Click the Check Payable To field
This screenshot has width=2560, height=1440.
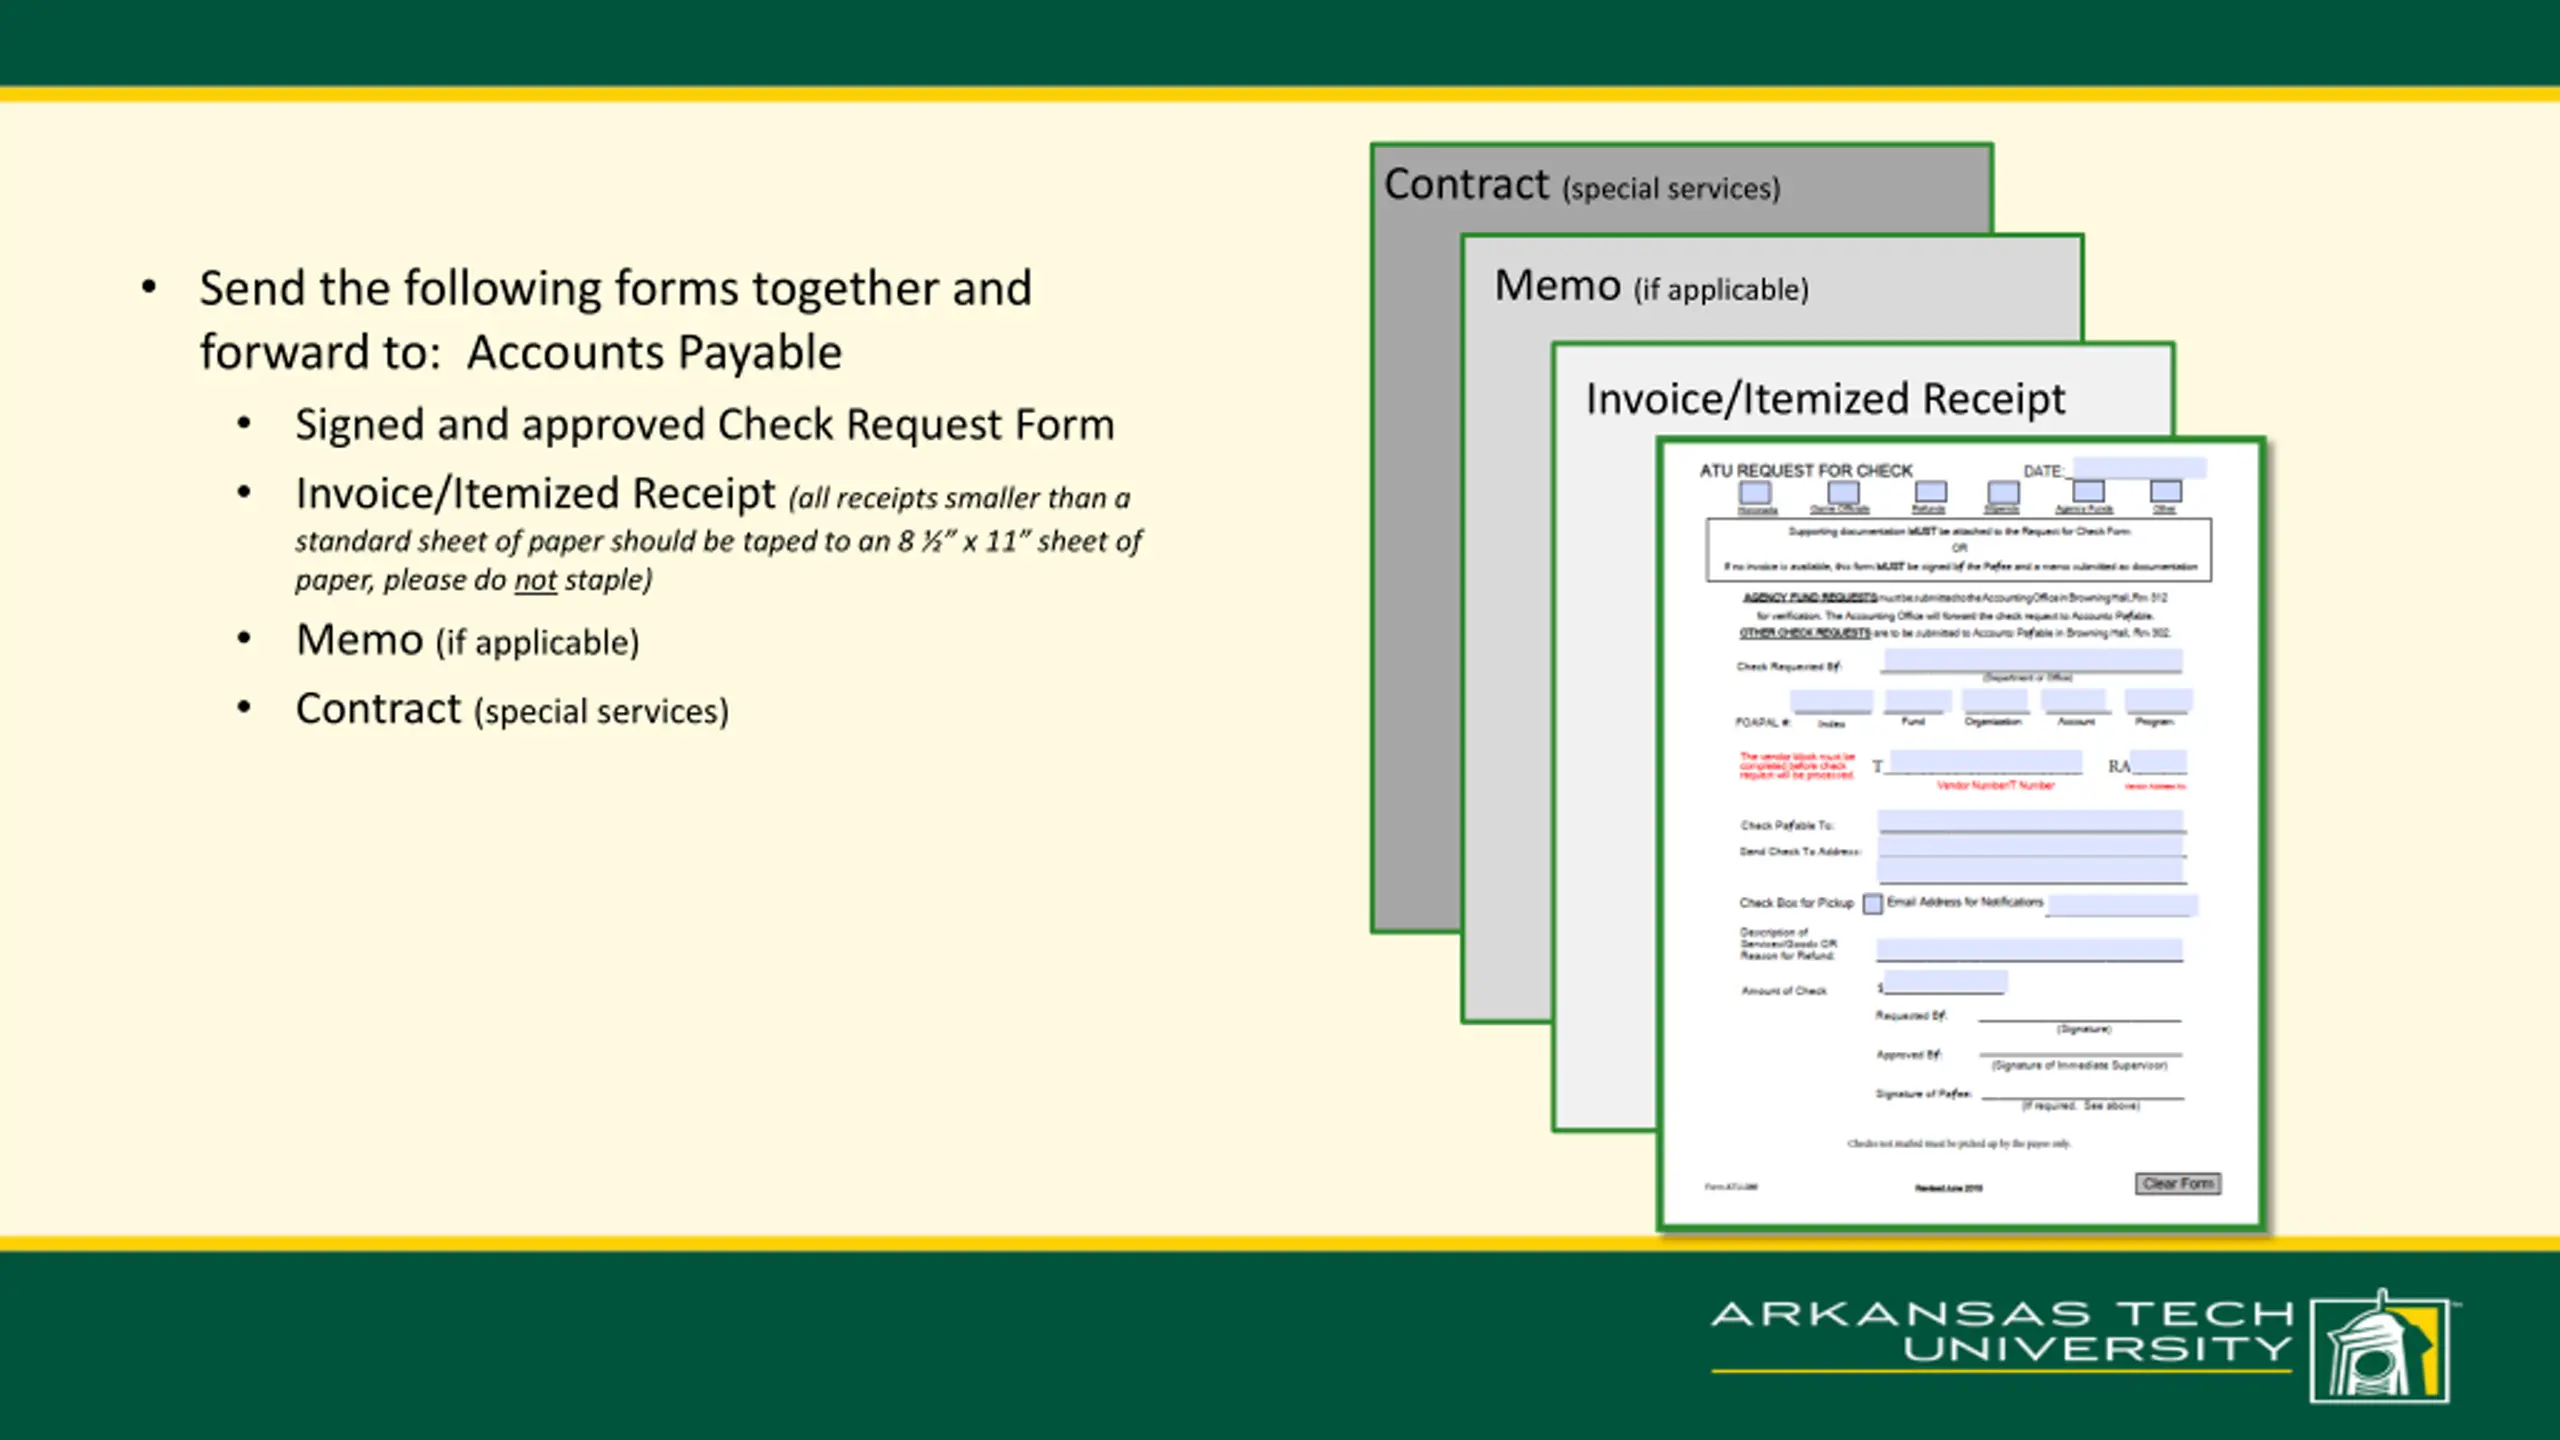[x=2031, y=822]
